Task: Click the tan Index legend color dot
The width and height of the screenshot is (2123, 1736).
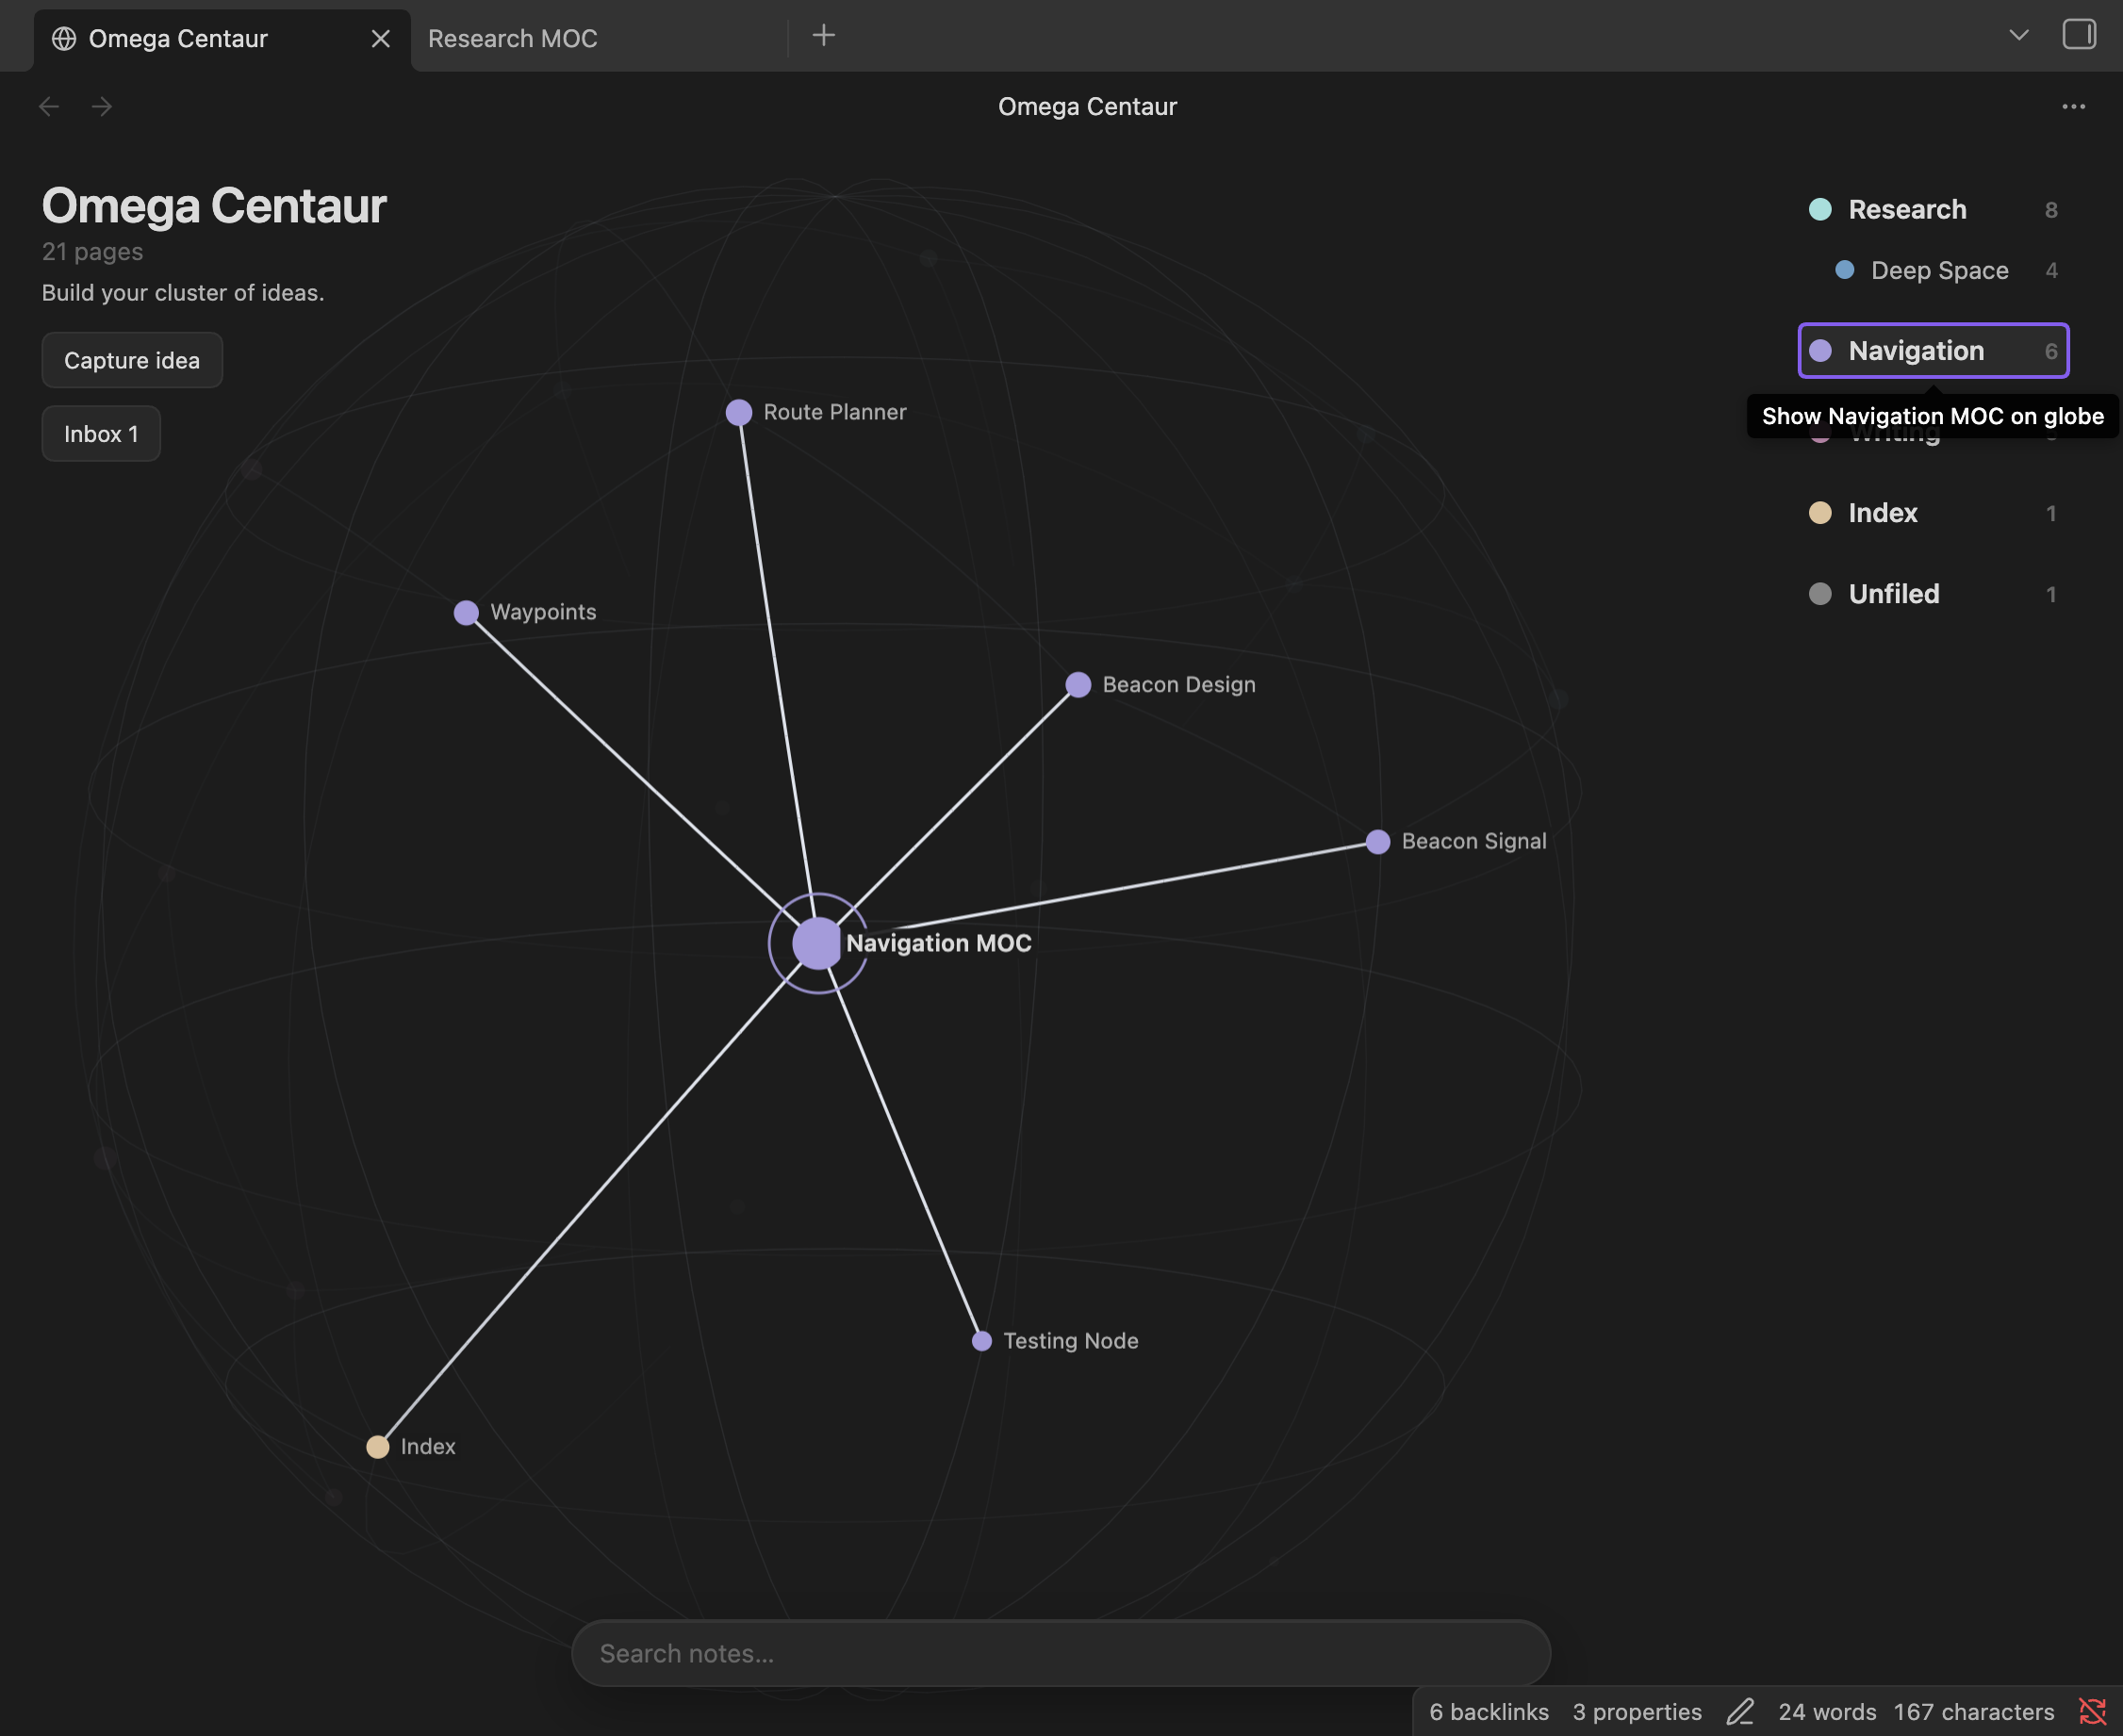Action: (x=1820, y=513)
